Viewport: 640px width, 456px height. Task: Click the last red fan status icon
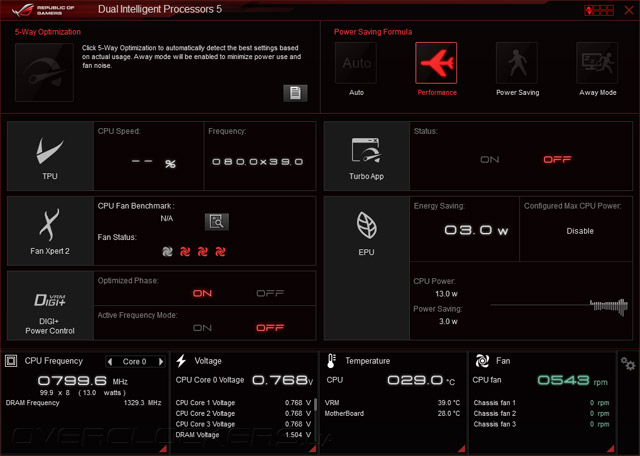[220, 251]
